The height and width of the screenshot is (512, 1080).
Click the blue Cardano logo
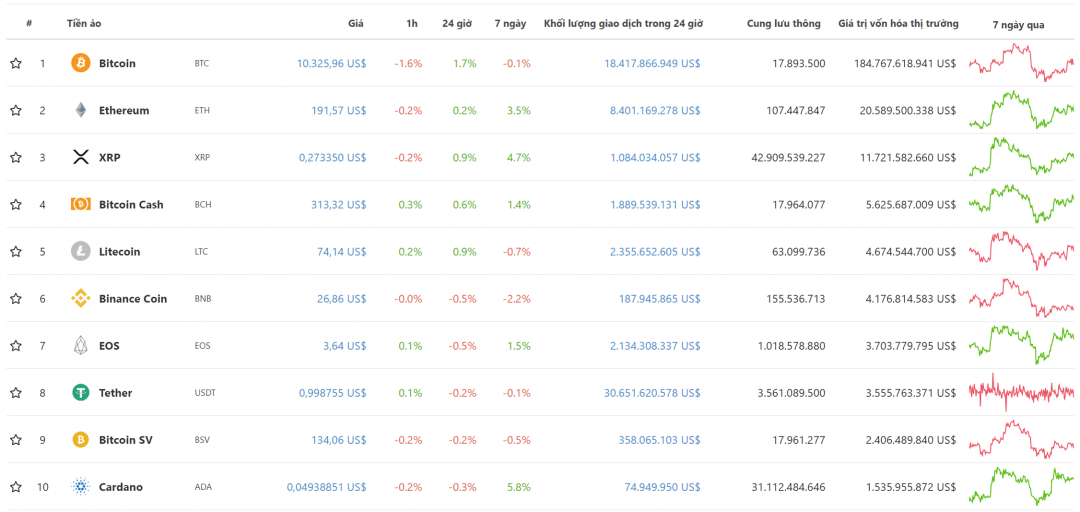81,487
